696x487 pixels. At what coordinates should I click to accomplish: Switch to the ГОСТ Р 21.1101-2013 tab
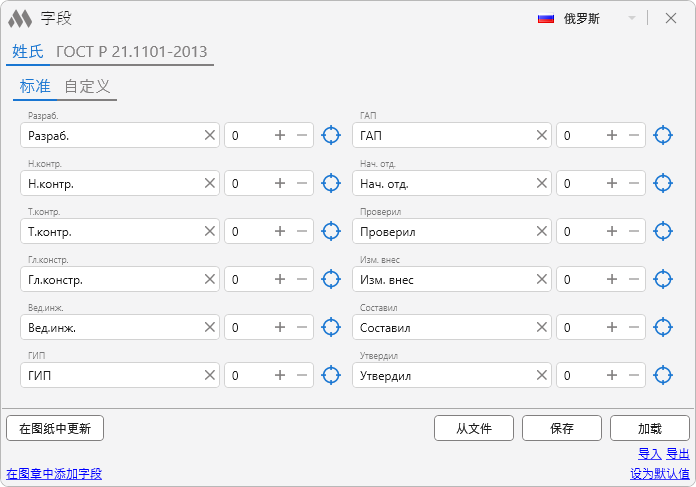pos(132,52)
